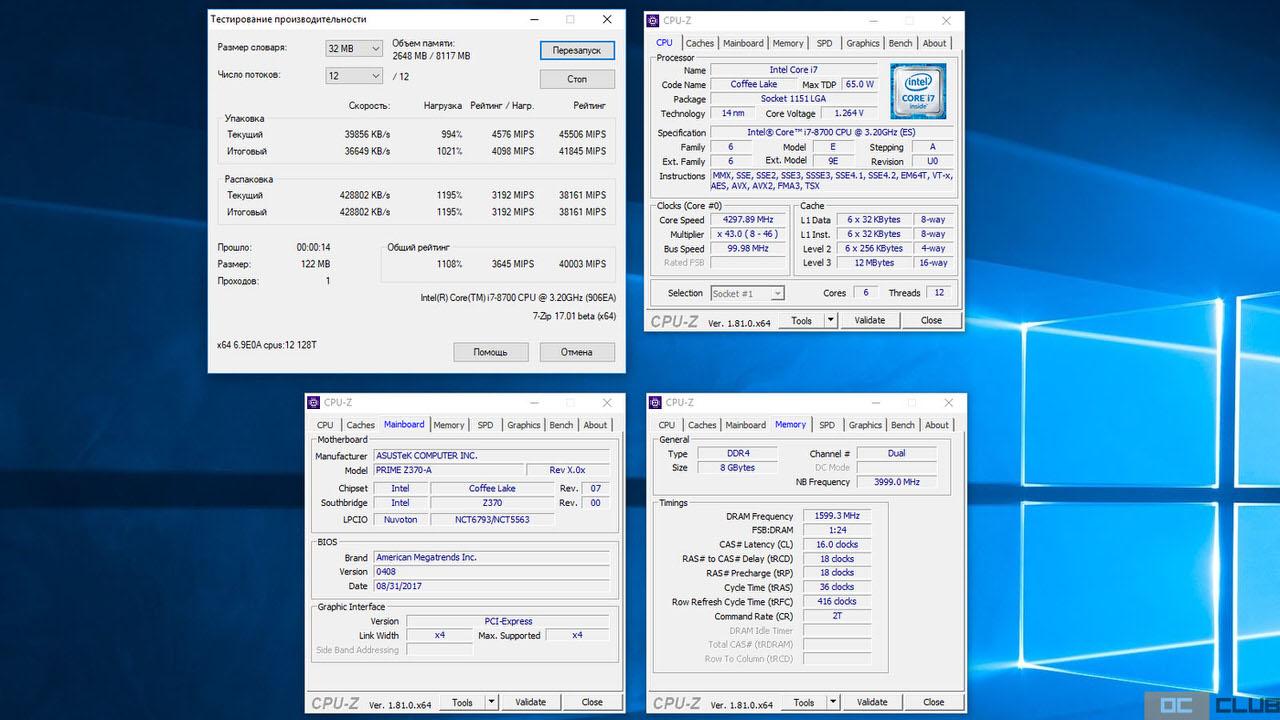Open CPU tab in the Memory window
This screenshot has width=1280, height=720.
tap(667, 425)
